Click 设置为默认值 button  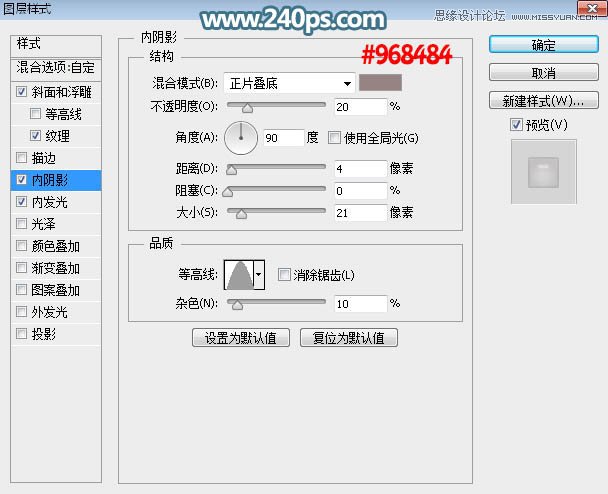(241, 338)
